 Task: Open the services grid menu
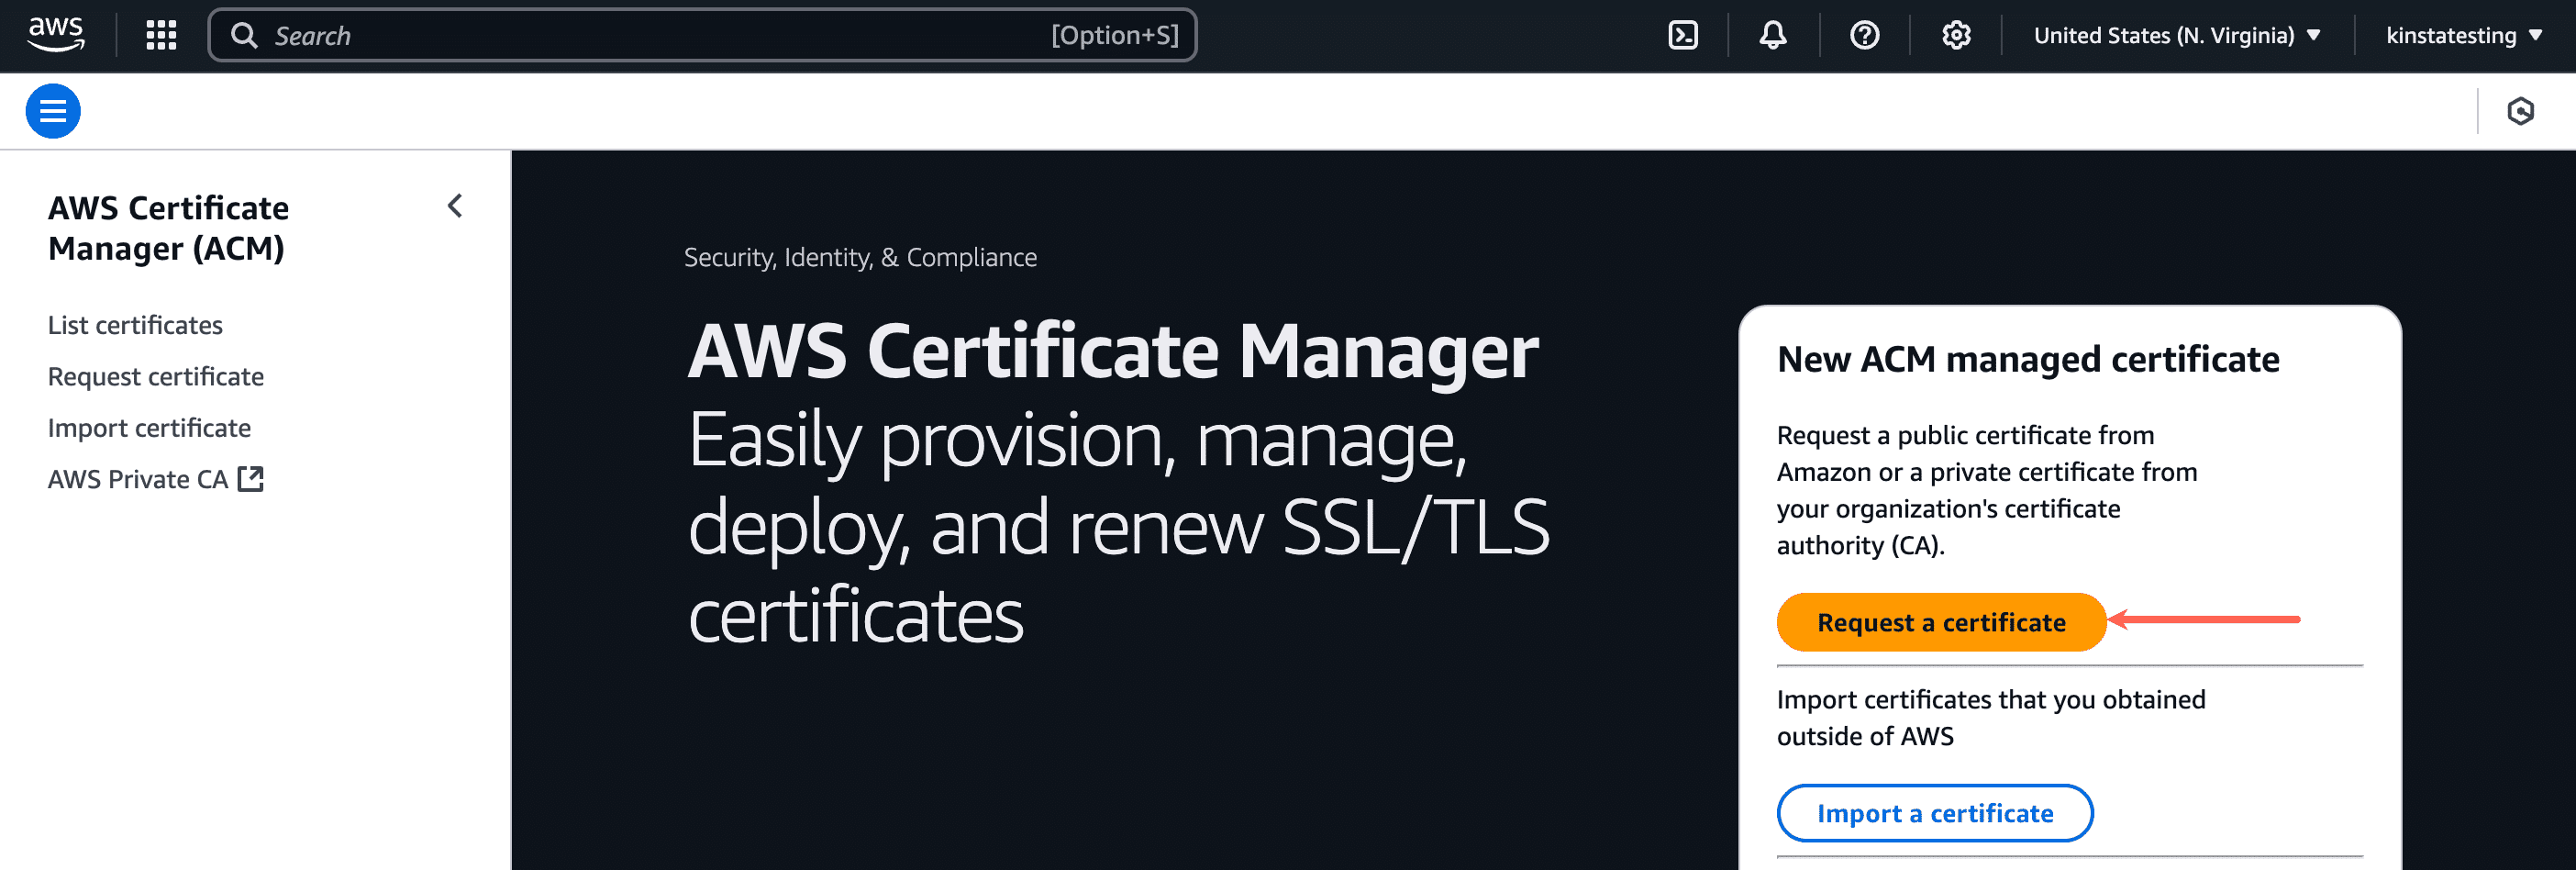pos(161,35)
